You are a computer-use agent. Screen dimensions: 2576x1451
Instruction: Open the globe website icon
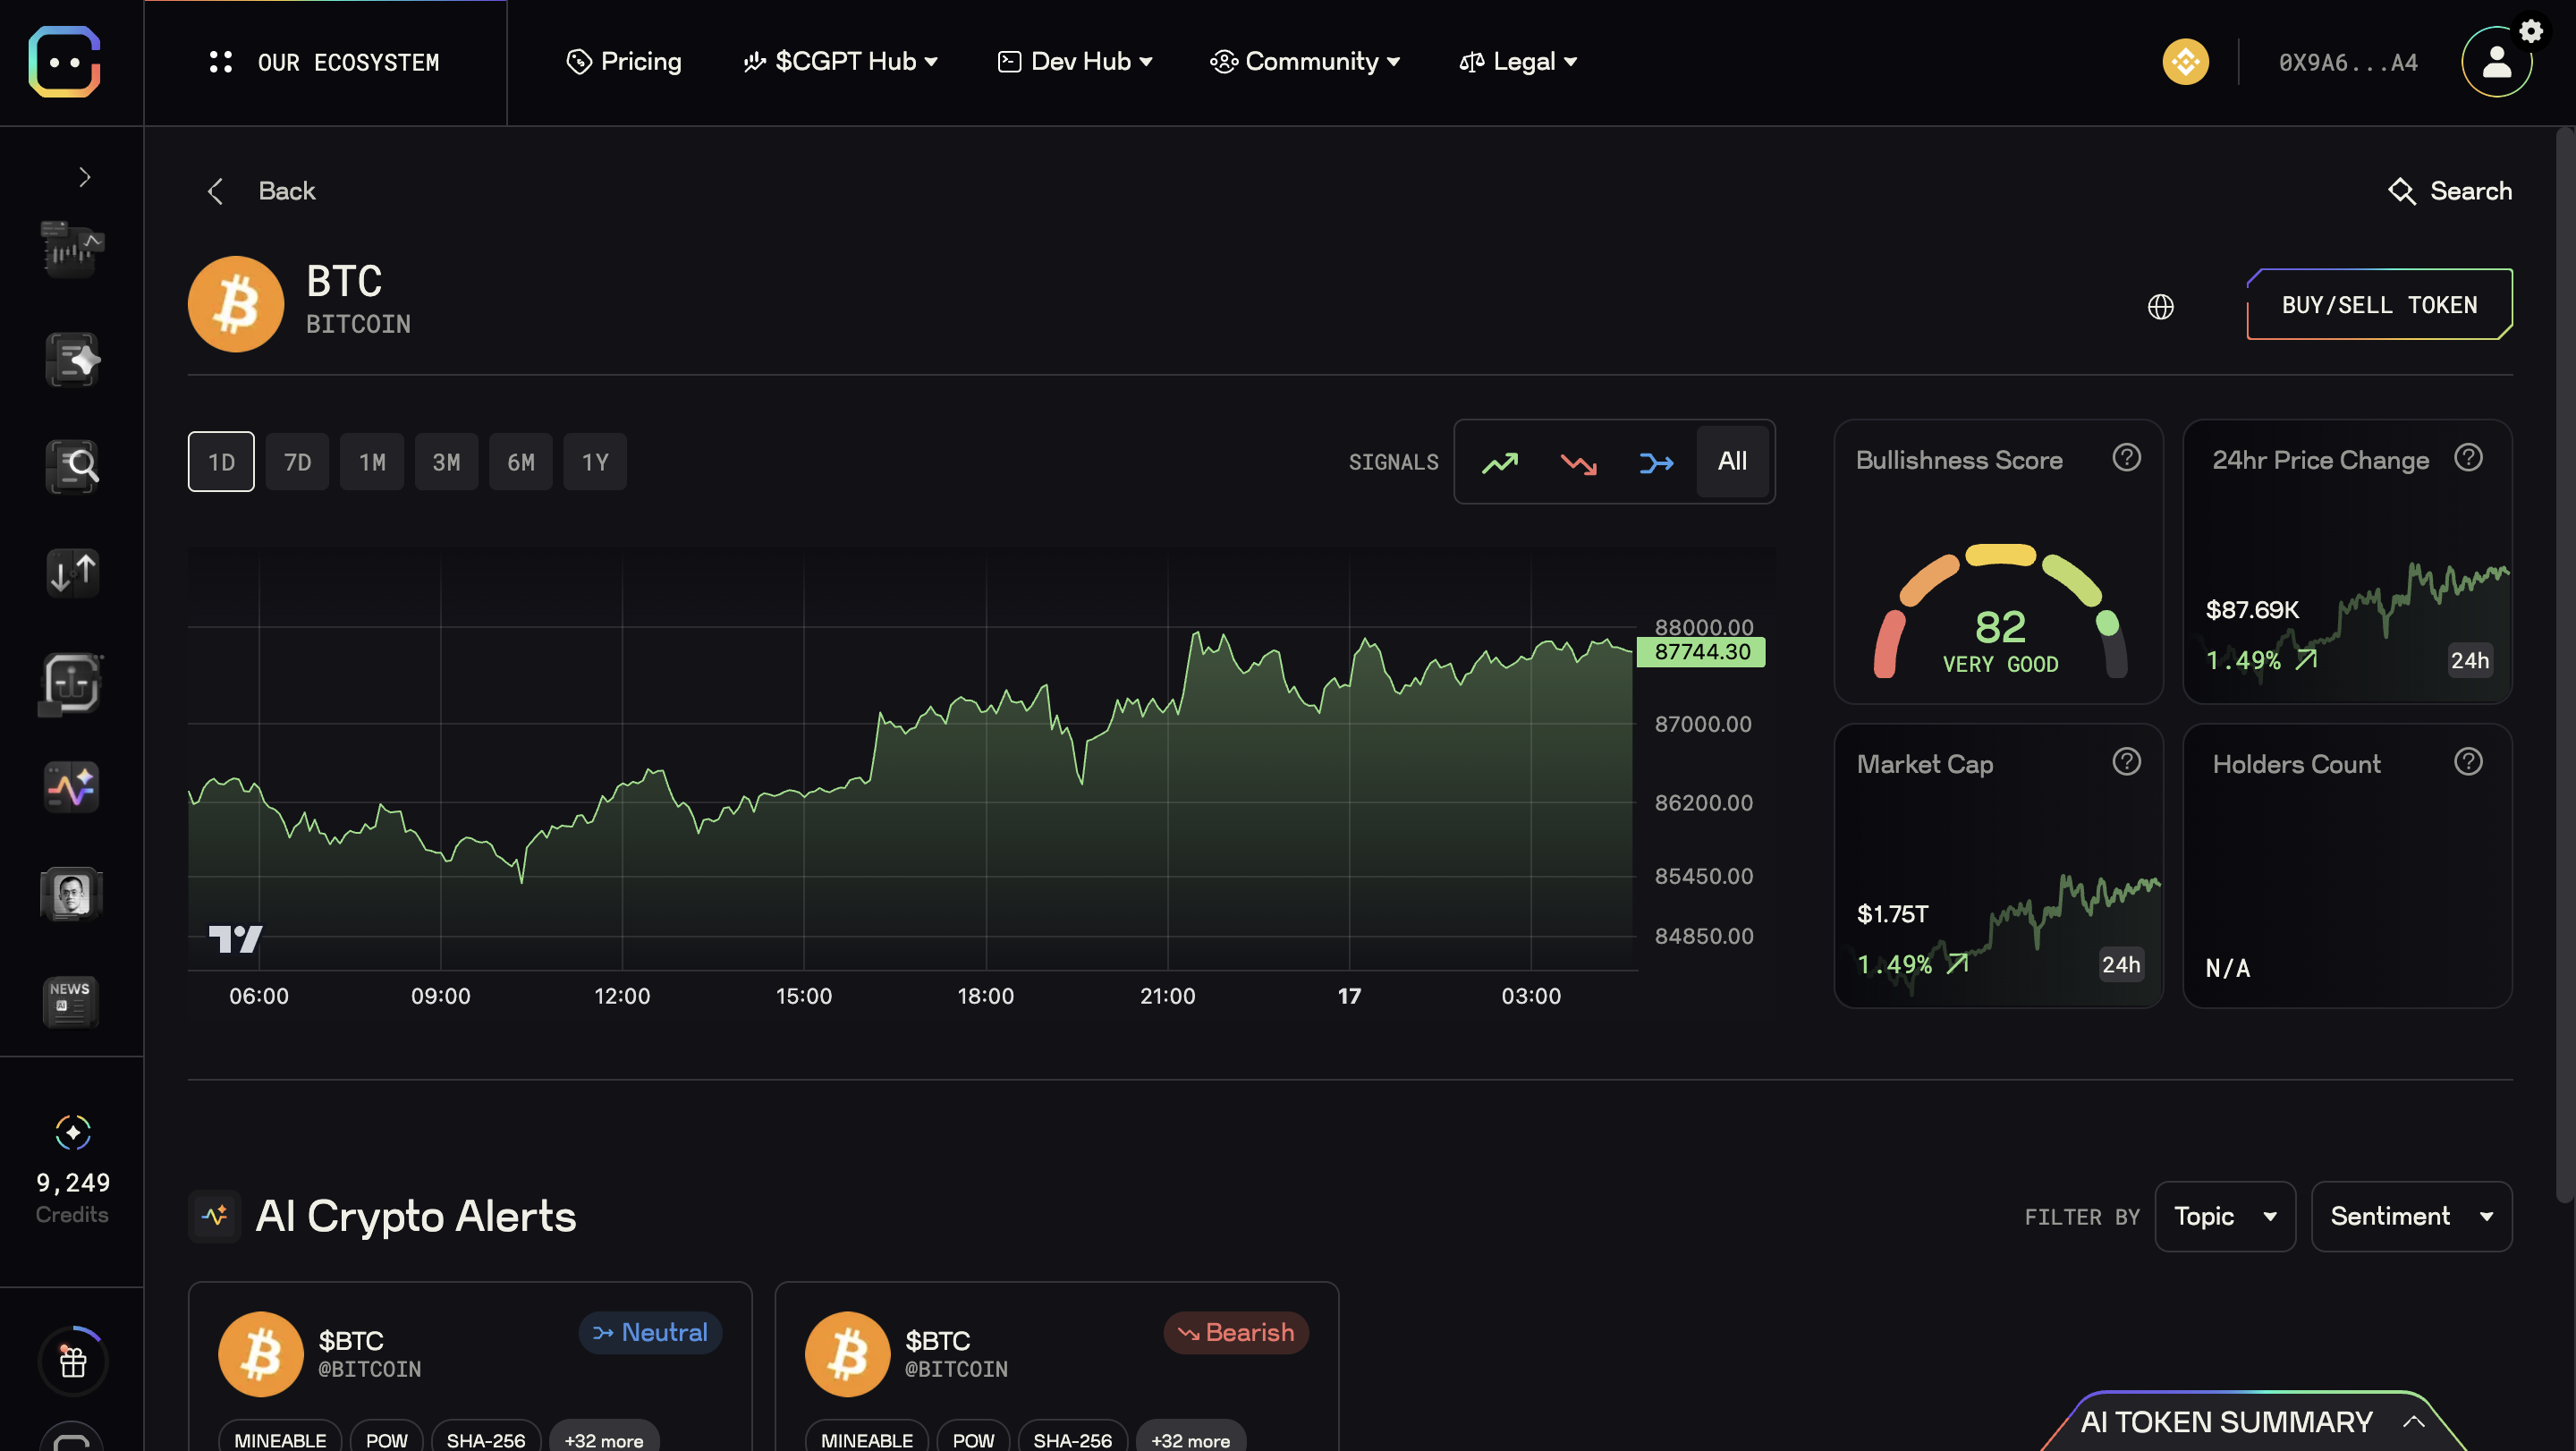(x=2160, y=306)
